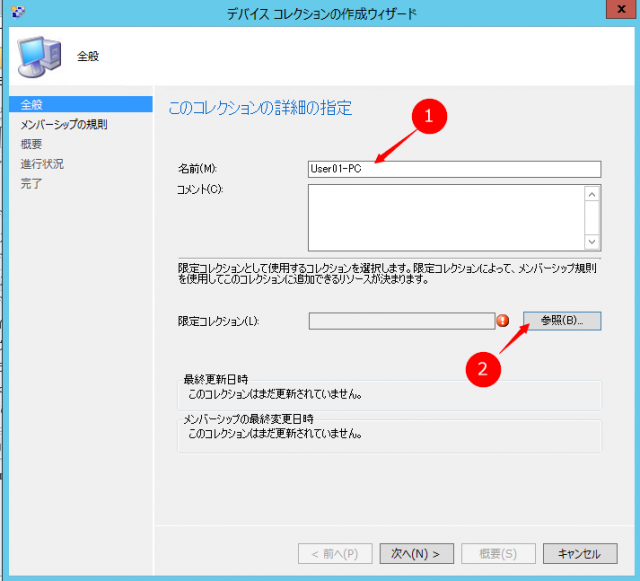Click the red annotation marker numbered 2
640x581 pixels.
point(482,368)
